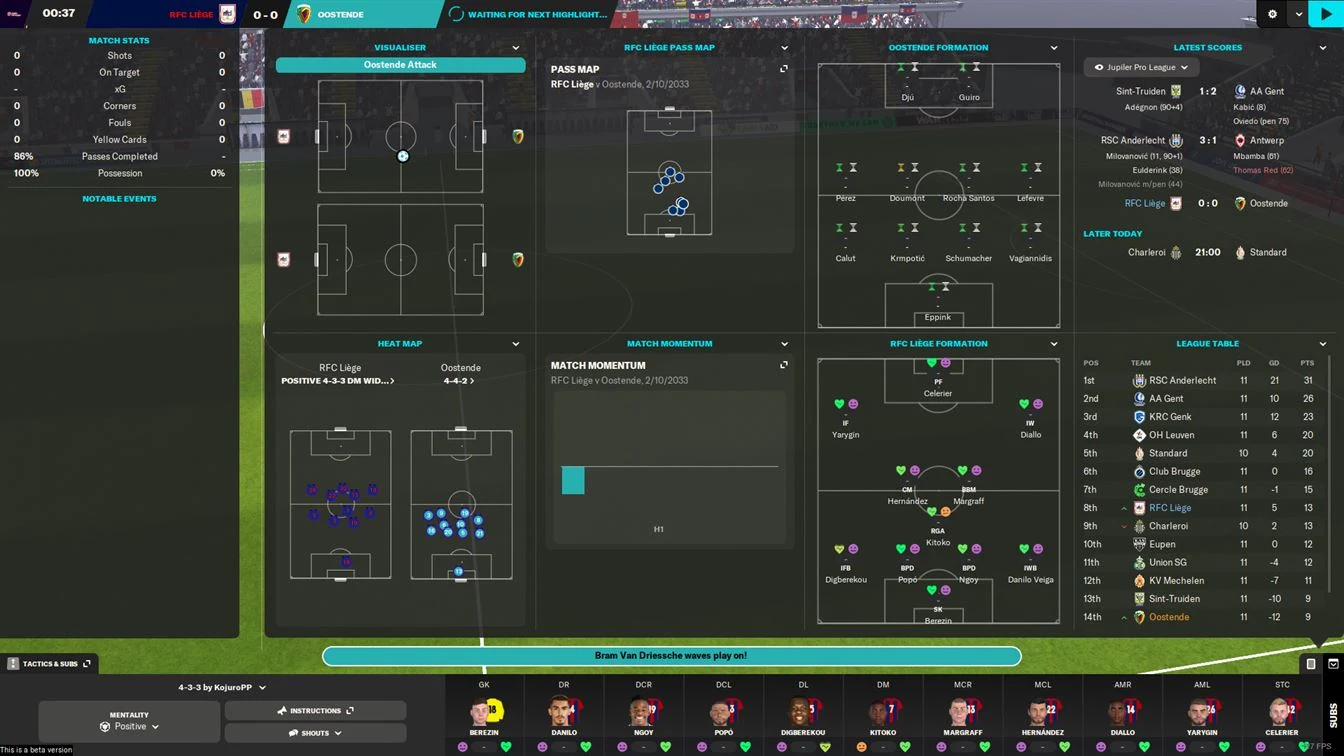
Task: Click the Oostende Attack visualiser button
Action: 400,65
